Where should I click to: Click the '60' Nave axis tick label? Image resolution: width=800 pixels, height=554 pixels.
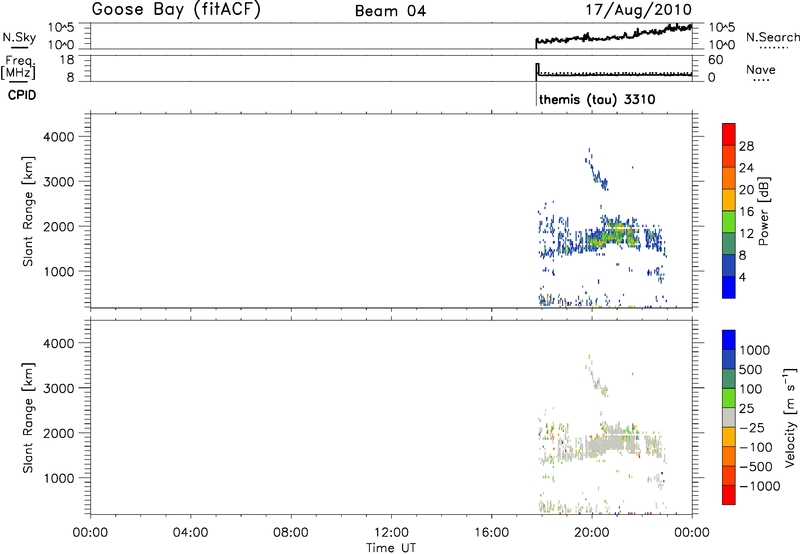coord(715,60)
